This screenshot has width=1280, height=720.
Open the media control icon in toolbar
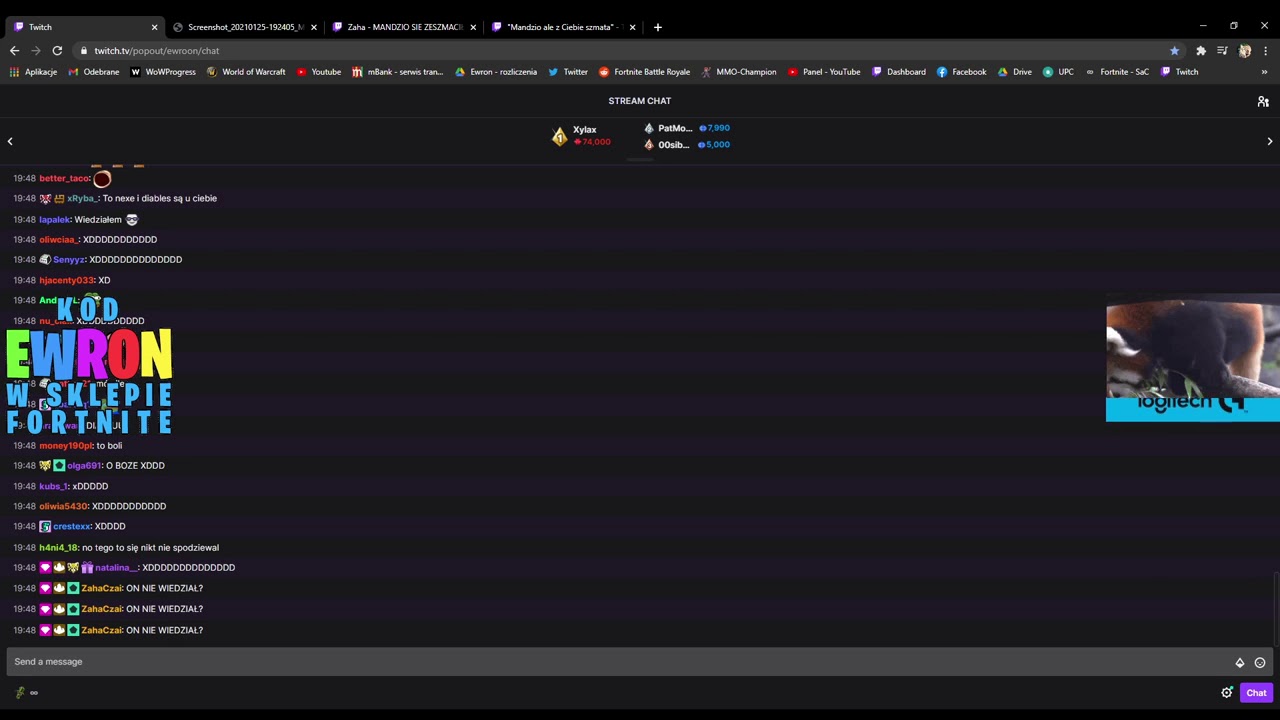[1222, 50]
